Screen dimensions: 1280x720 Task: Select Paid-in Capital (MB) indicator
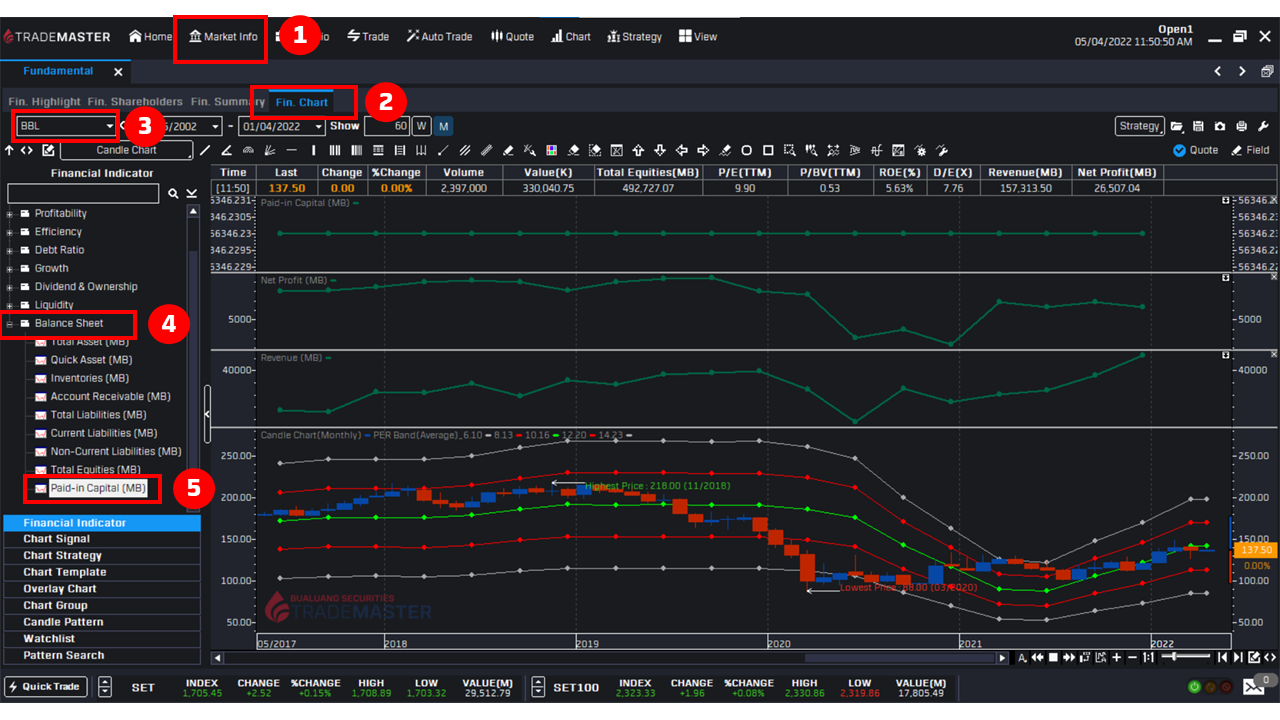click(98, 488)
